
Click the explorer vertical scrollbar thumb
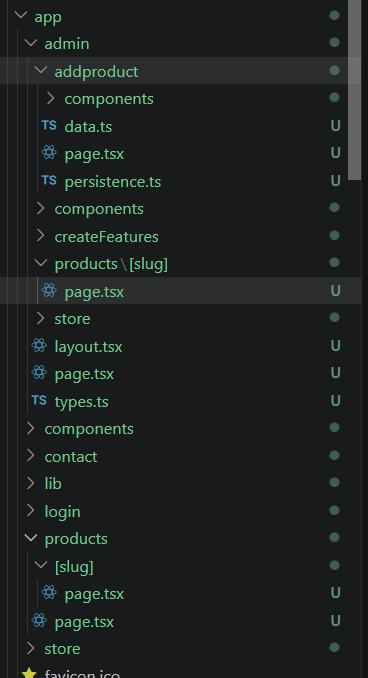[x=355, y=90]
